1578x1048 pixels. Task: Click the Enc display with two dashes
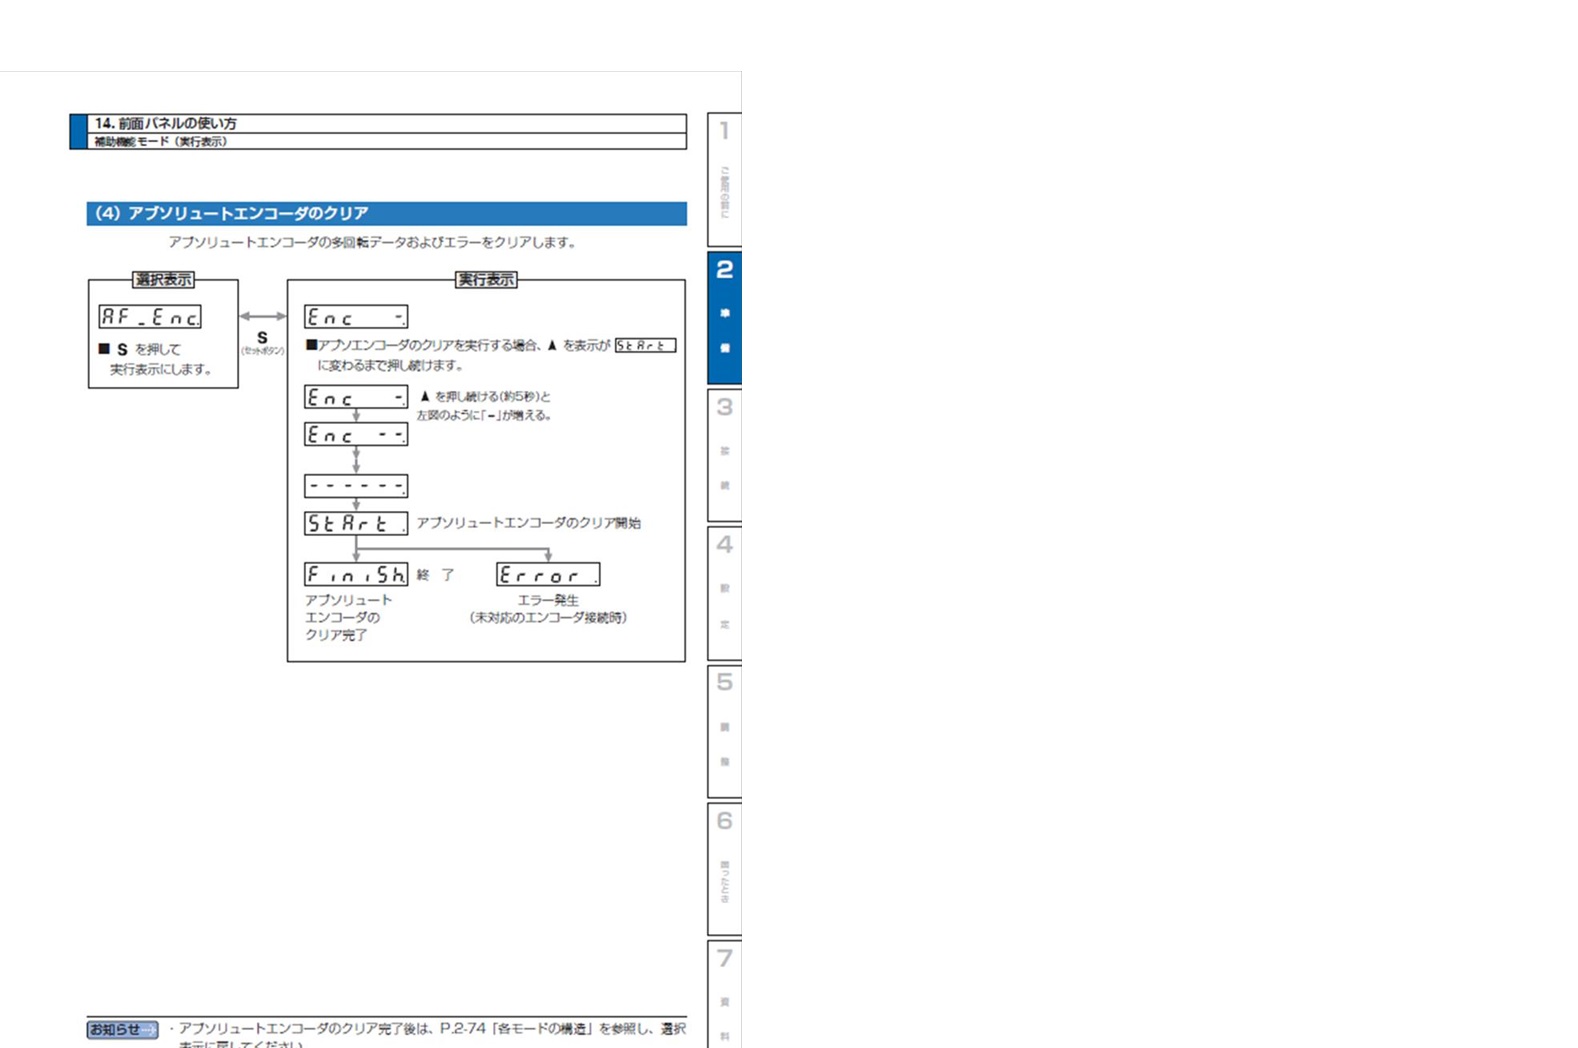point(356,435)
